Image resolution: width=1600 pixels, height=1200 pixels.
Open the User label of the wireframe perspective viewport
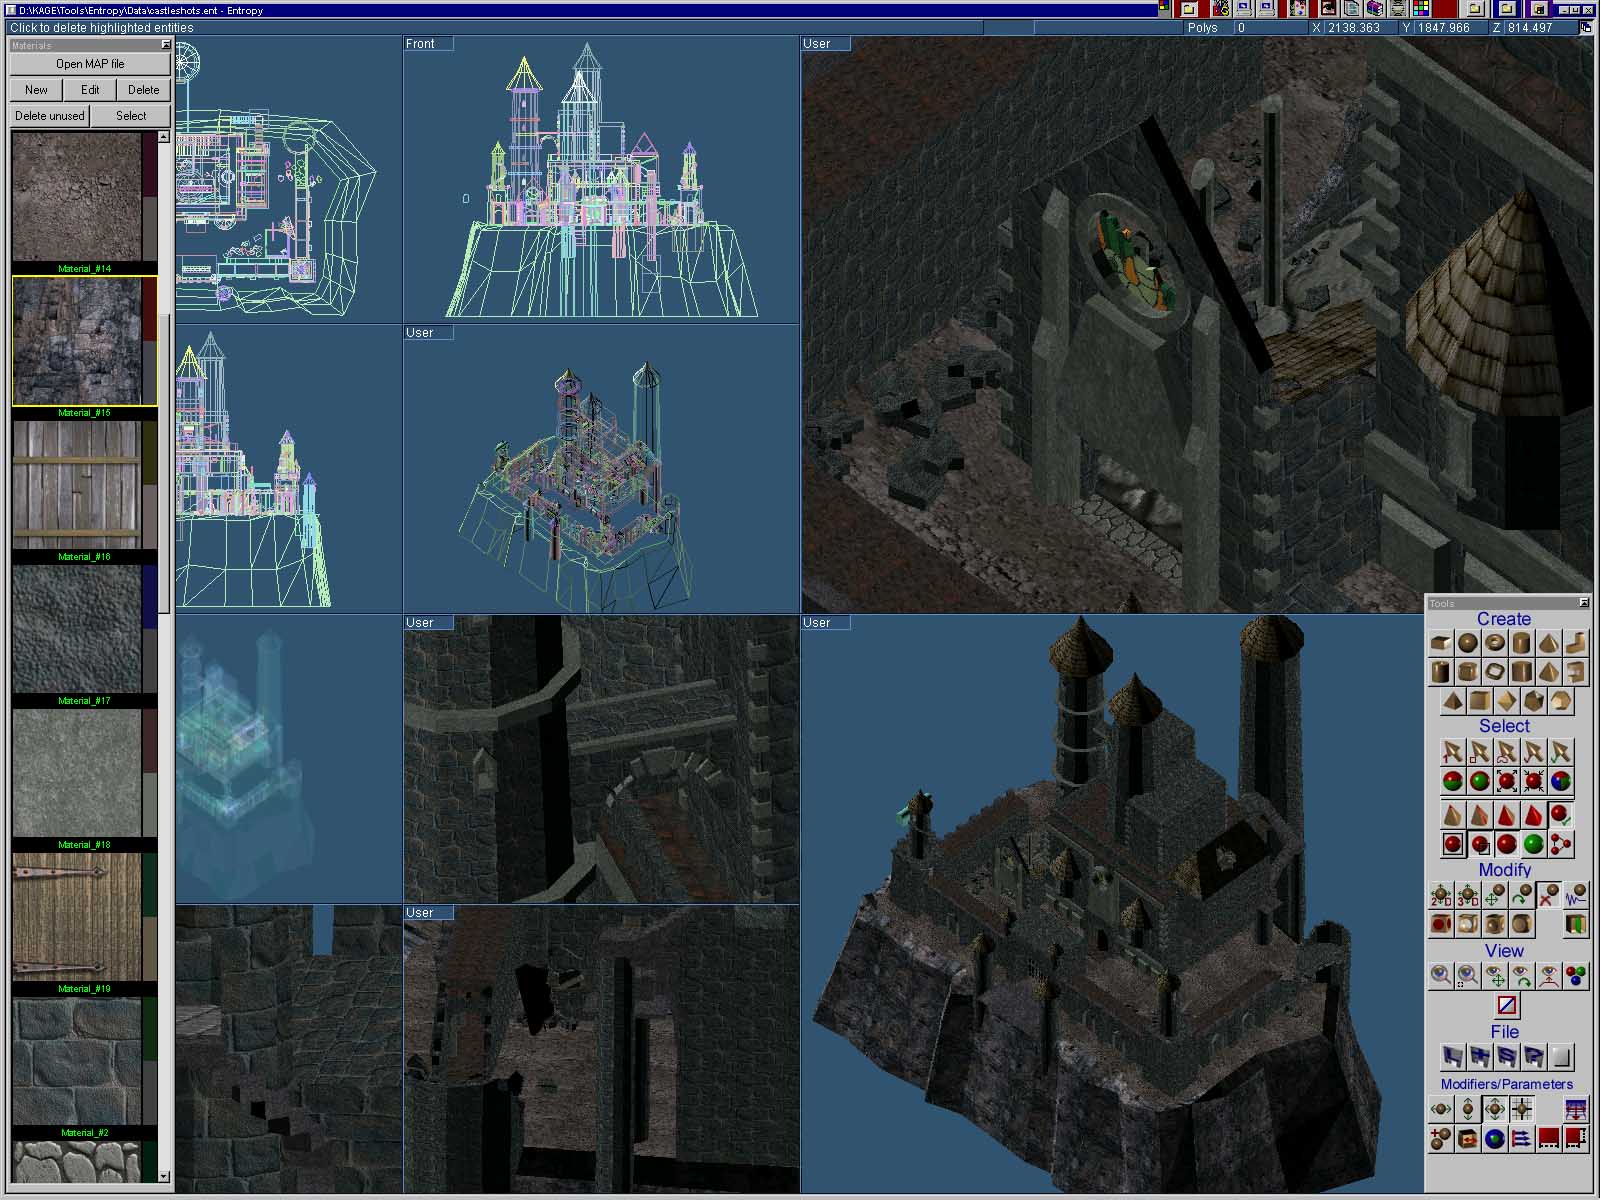(x=428, y=332)
